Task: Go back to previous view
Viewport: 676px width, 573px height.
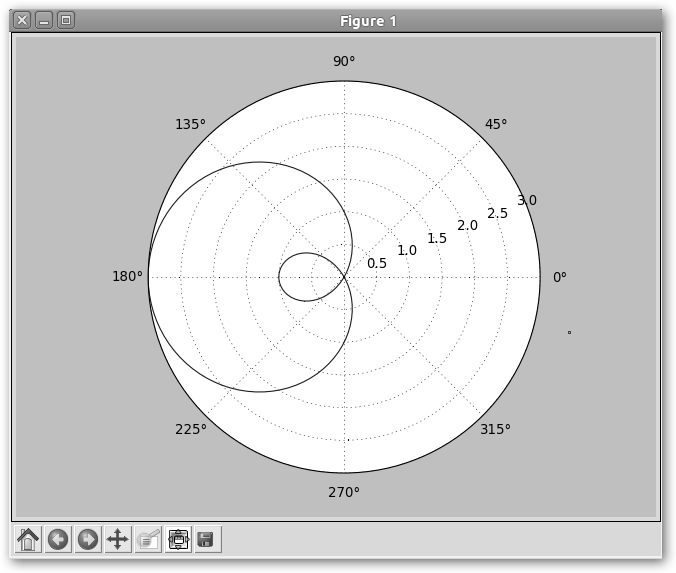Action: [58, 539]
